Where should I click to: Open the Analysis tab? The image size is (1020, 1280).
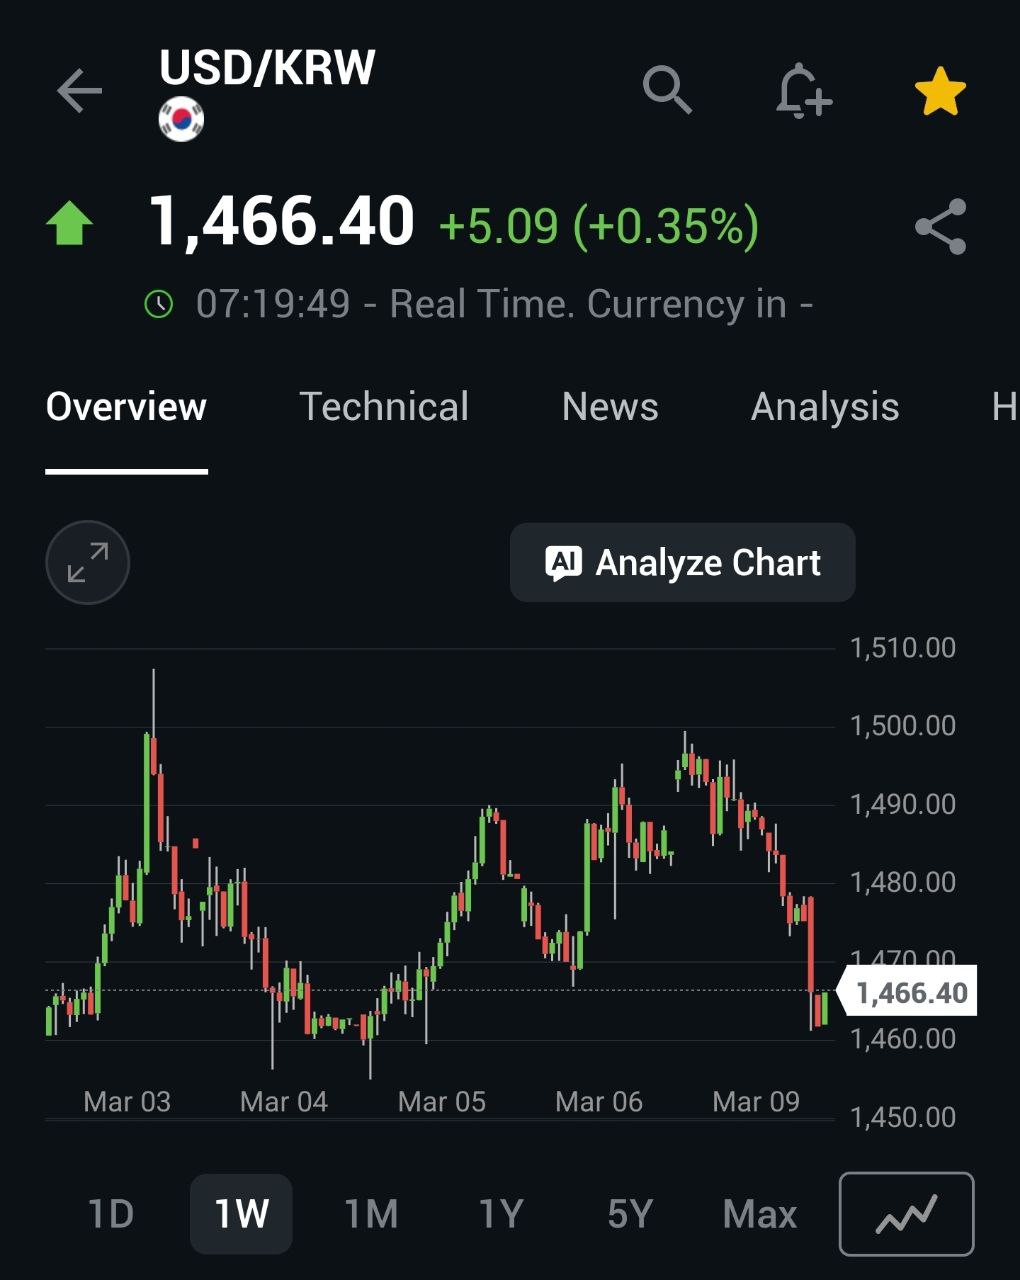[x=825, y=407]
